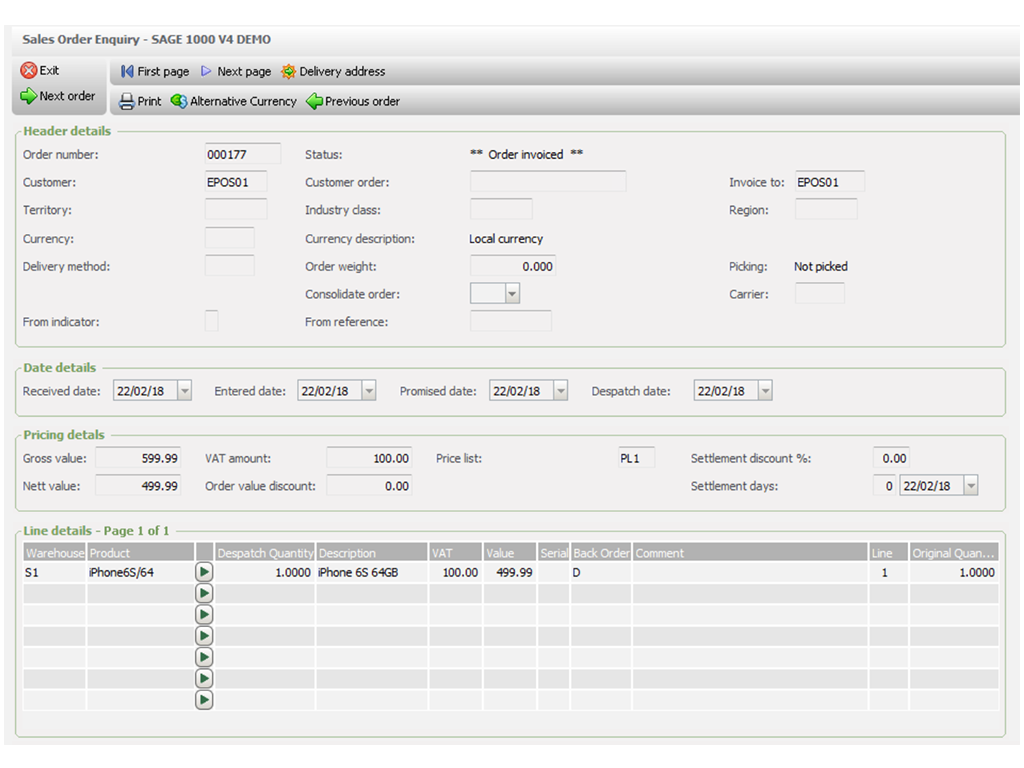Click the Comment column header
This screenshot has height=768, width=1024.
coord(750,552)
